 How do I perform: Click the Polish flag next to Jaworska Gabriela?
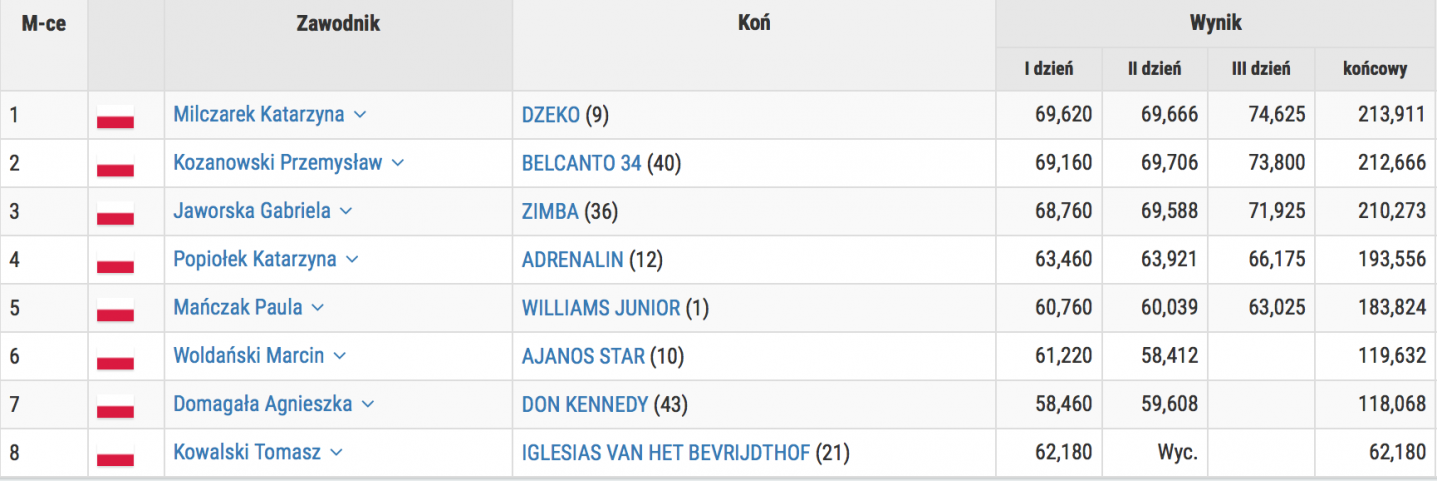(x=115, y=212)
